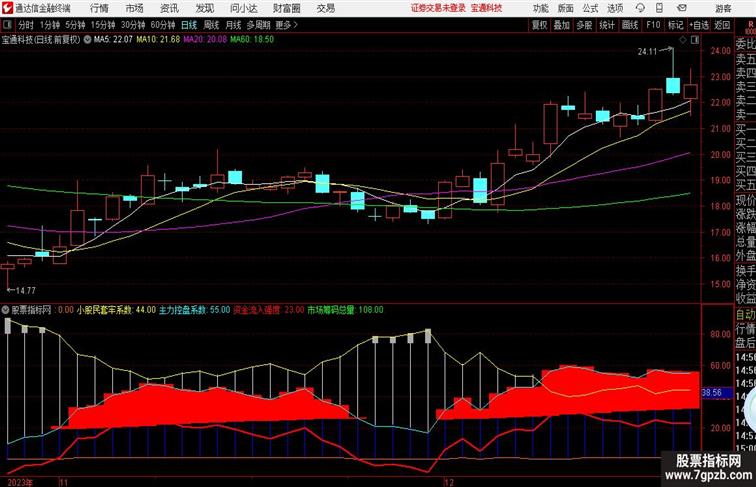Click the MA20: 20.08 label
756x487 pixels.
click(204, 40)
